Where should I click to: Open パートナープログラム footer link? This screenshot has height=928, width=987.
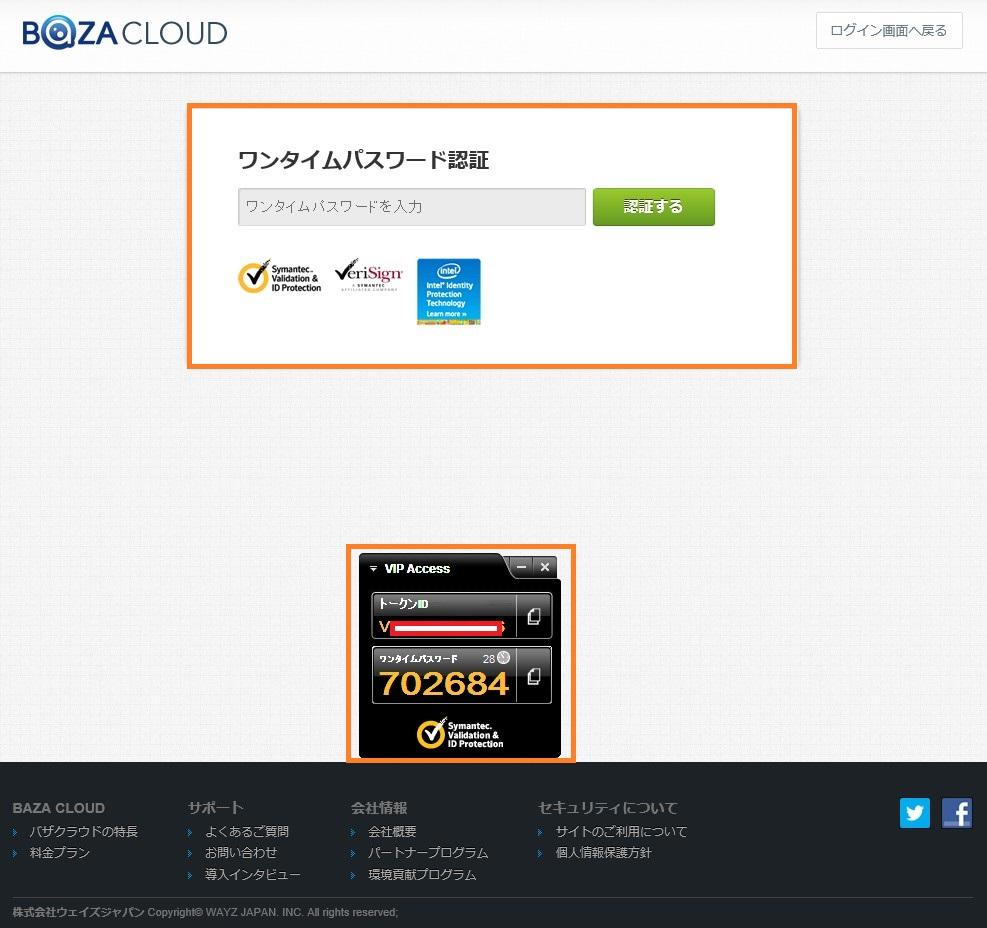point(428,852)
